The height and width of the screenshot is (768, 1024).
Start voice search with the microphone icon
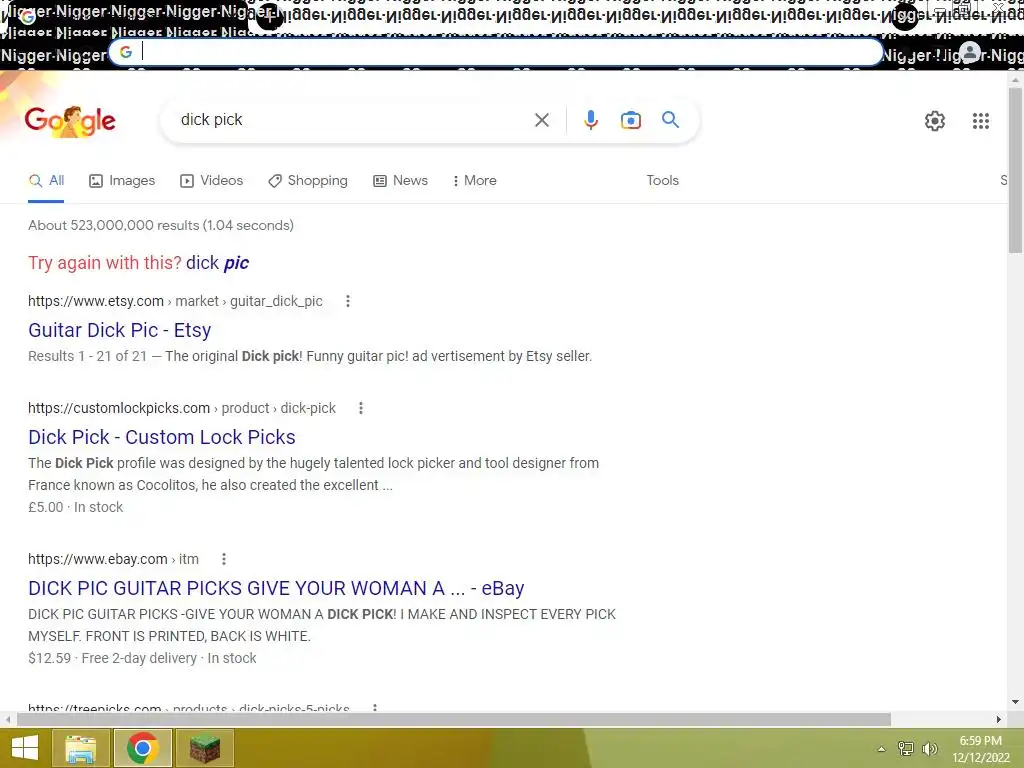coord(590,120)
